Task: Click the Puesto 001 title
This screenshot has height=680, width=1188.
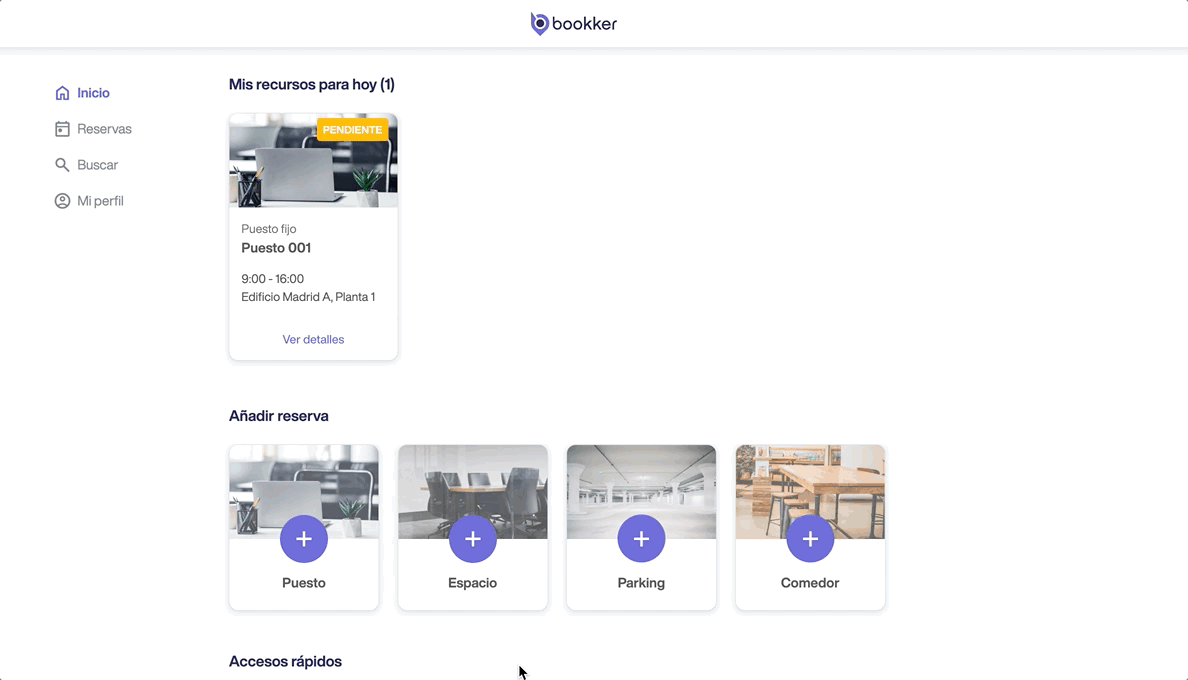Action: tap(276, 248)
